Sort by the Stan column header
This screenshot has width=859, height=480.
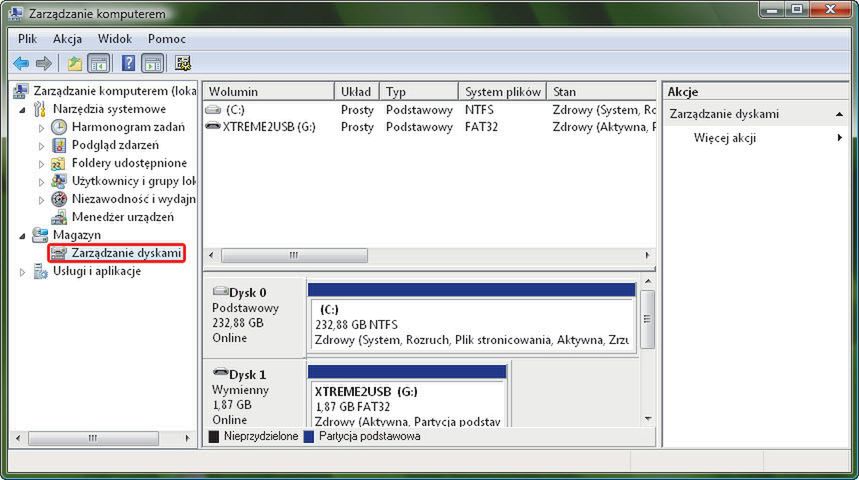[x=601, y=92]
